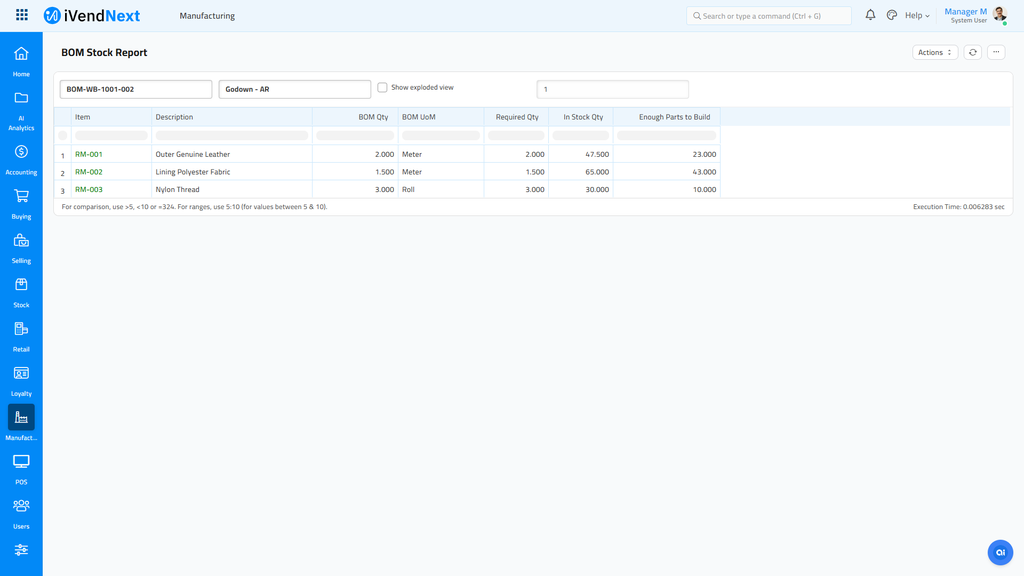Select Nylon Thread description cell

tap(232, 189)
